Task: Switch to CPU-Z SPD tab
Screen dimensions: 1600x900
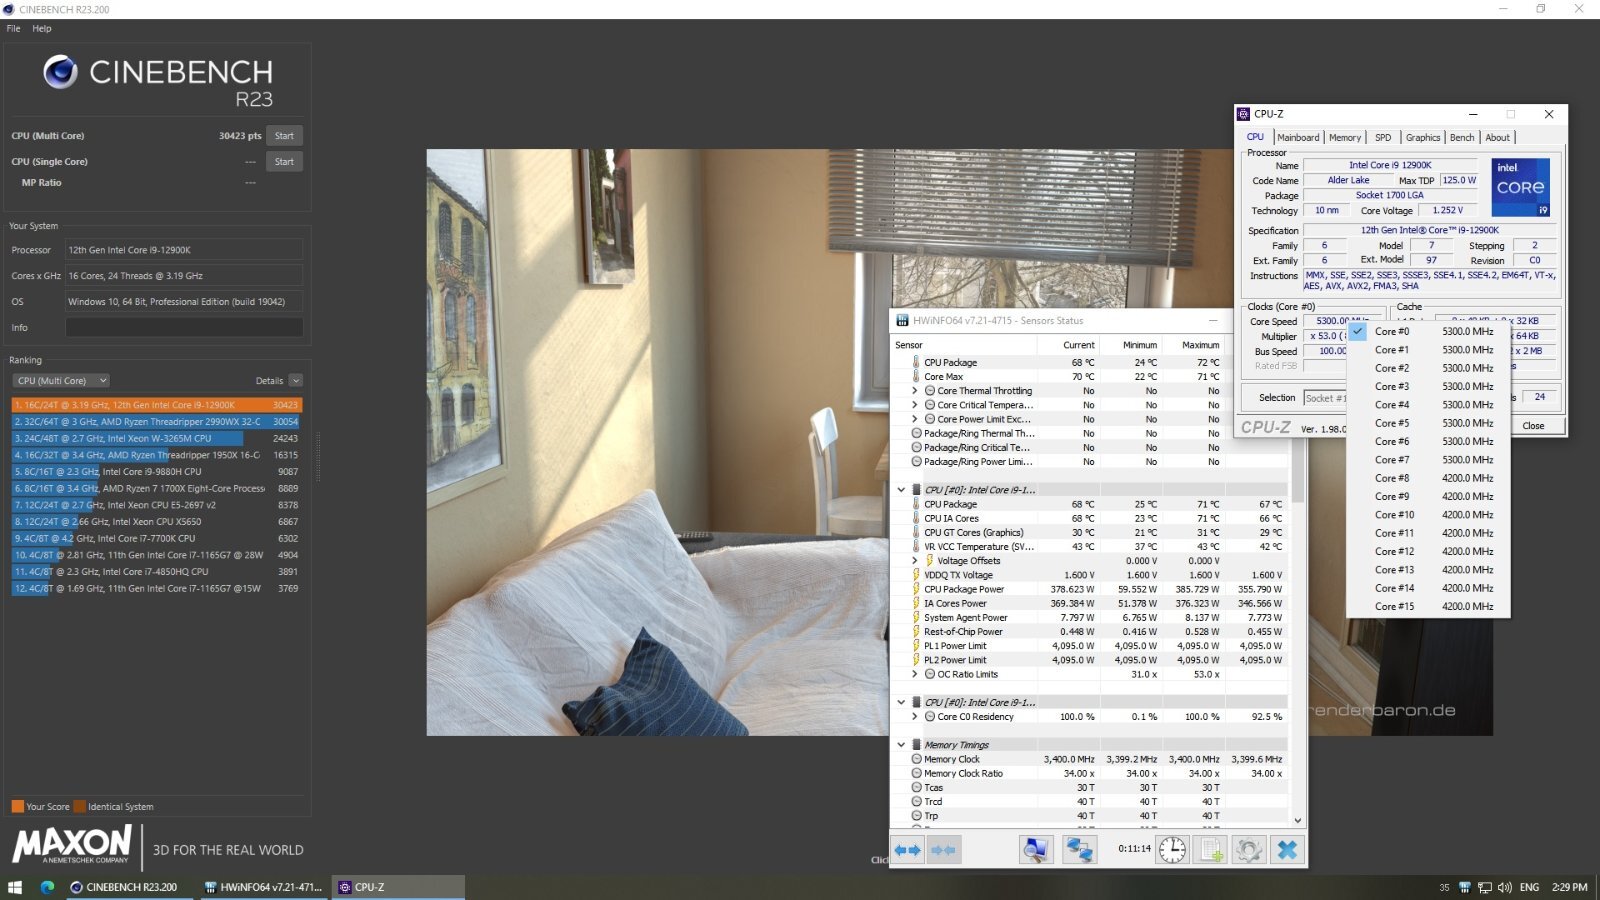Action: [x=1382, y=137]
